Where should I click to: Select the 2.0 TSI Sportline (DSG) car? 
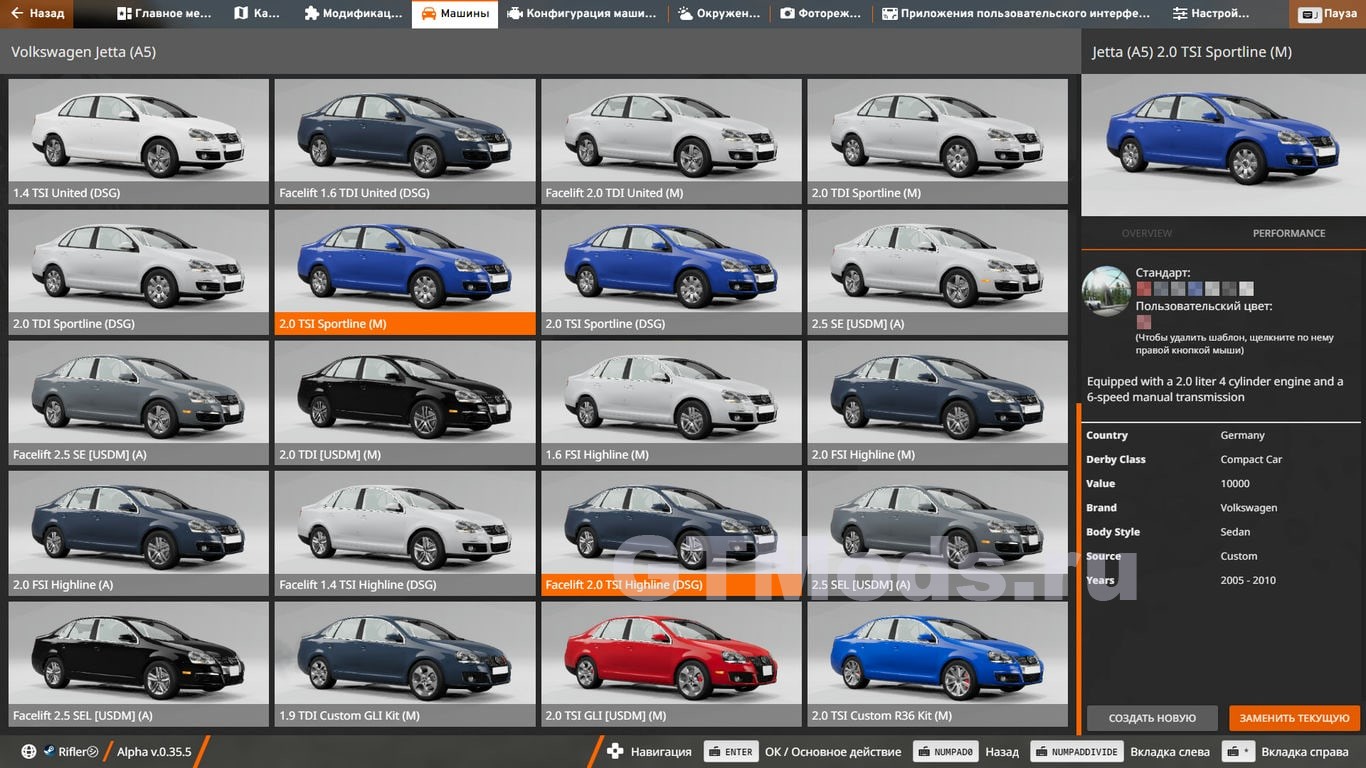(671, 272)
